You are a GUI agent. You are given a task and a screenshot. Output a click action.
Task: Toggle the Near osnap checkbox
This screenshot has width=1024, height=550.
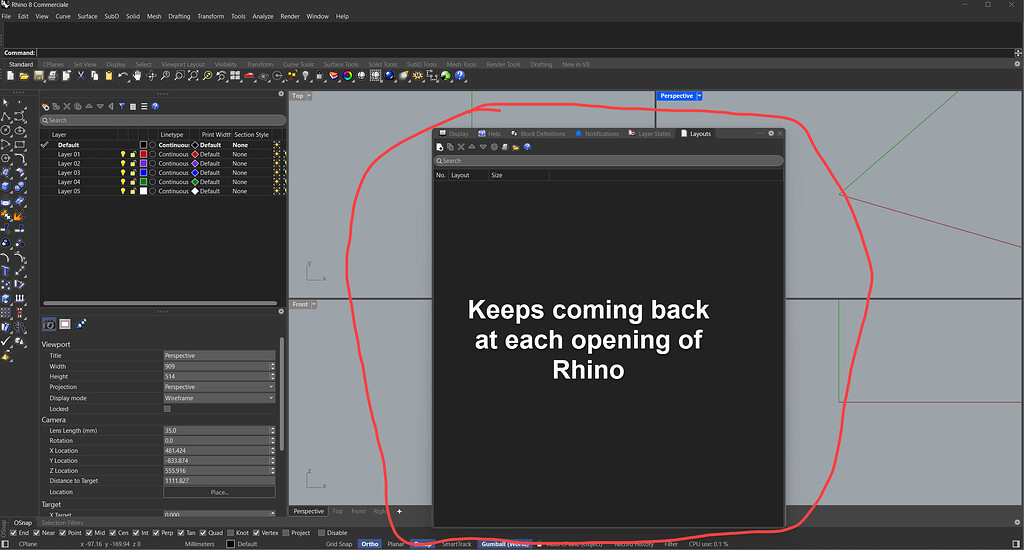pyautogui.click(x=37, y=533)
